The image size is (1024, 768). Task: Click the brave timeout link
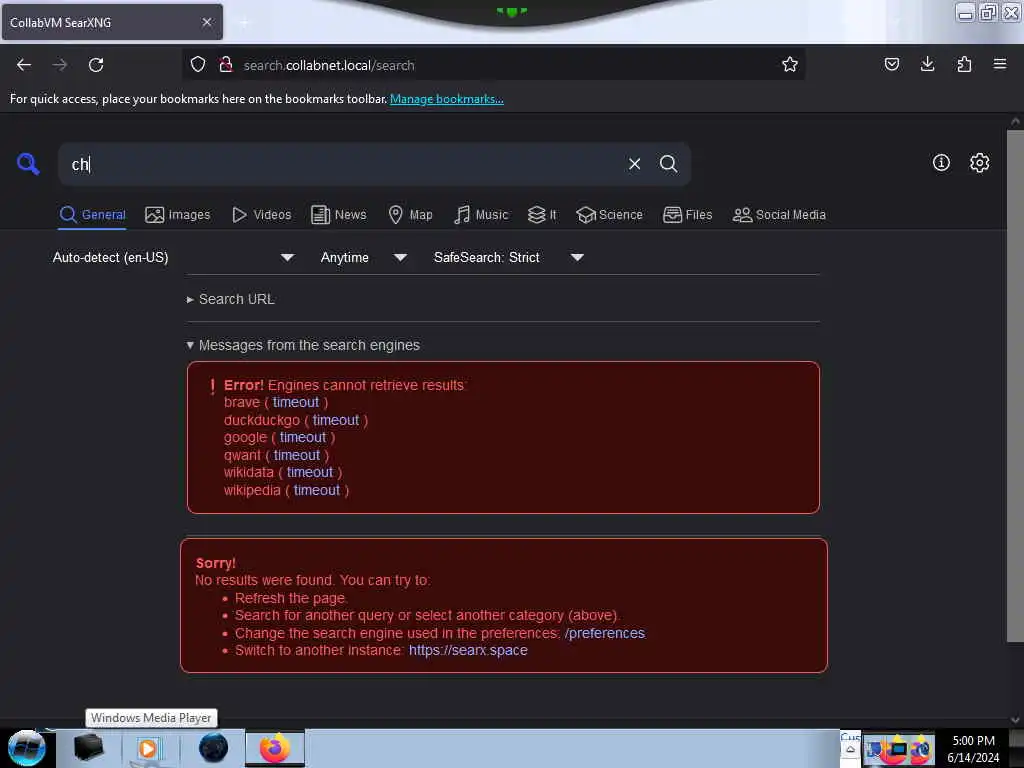(296, 402)
